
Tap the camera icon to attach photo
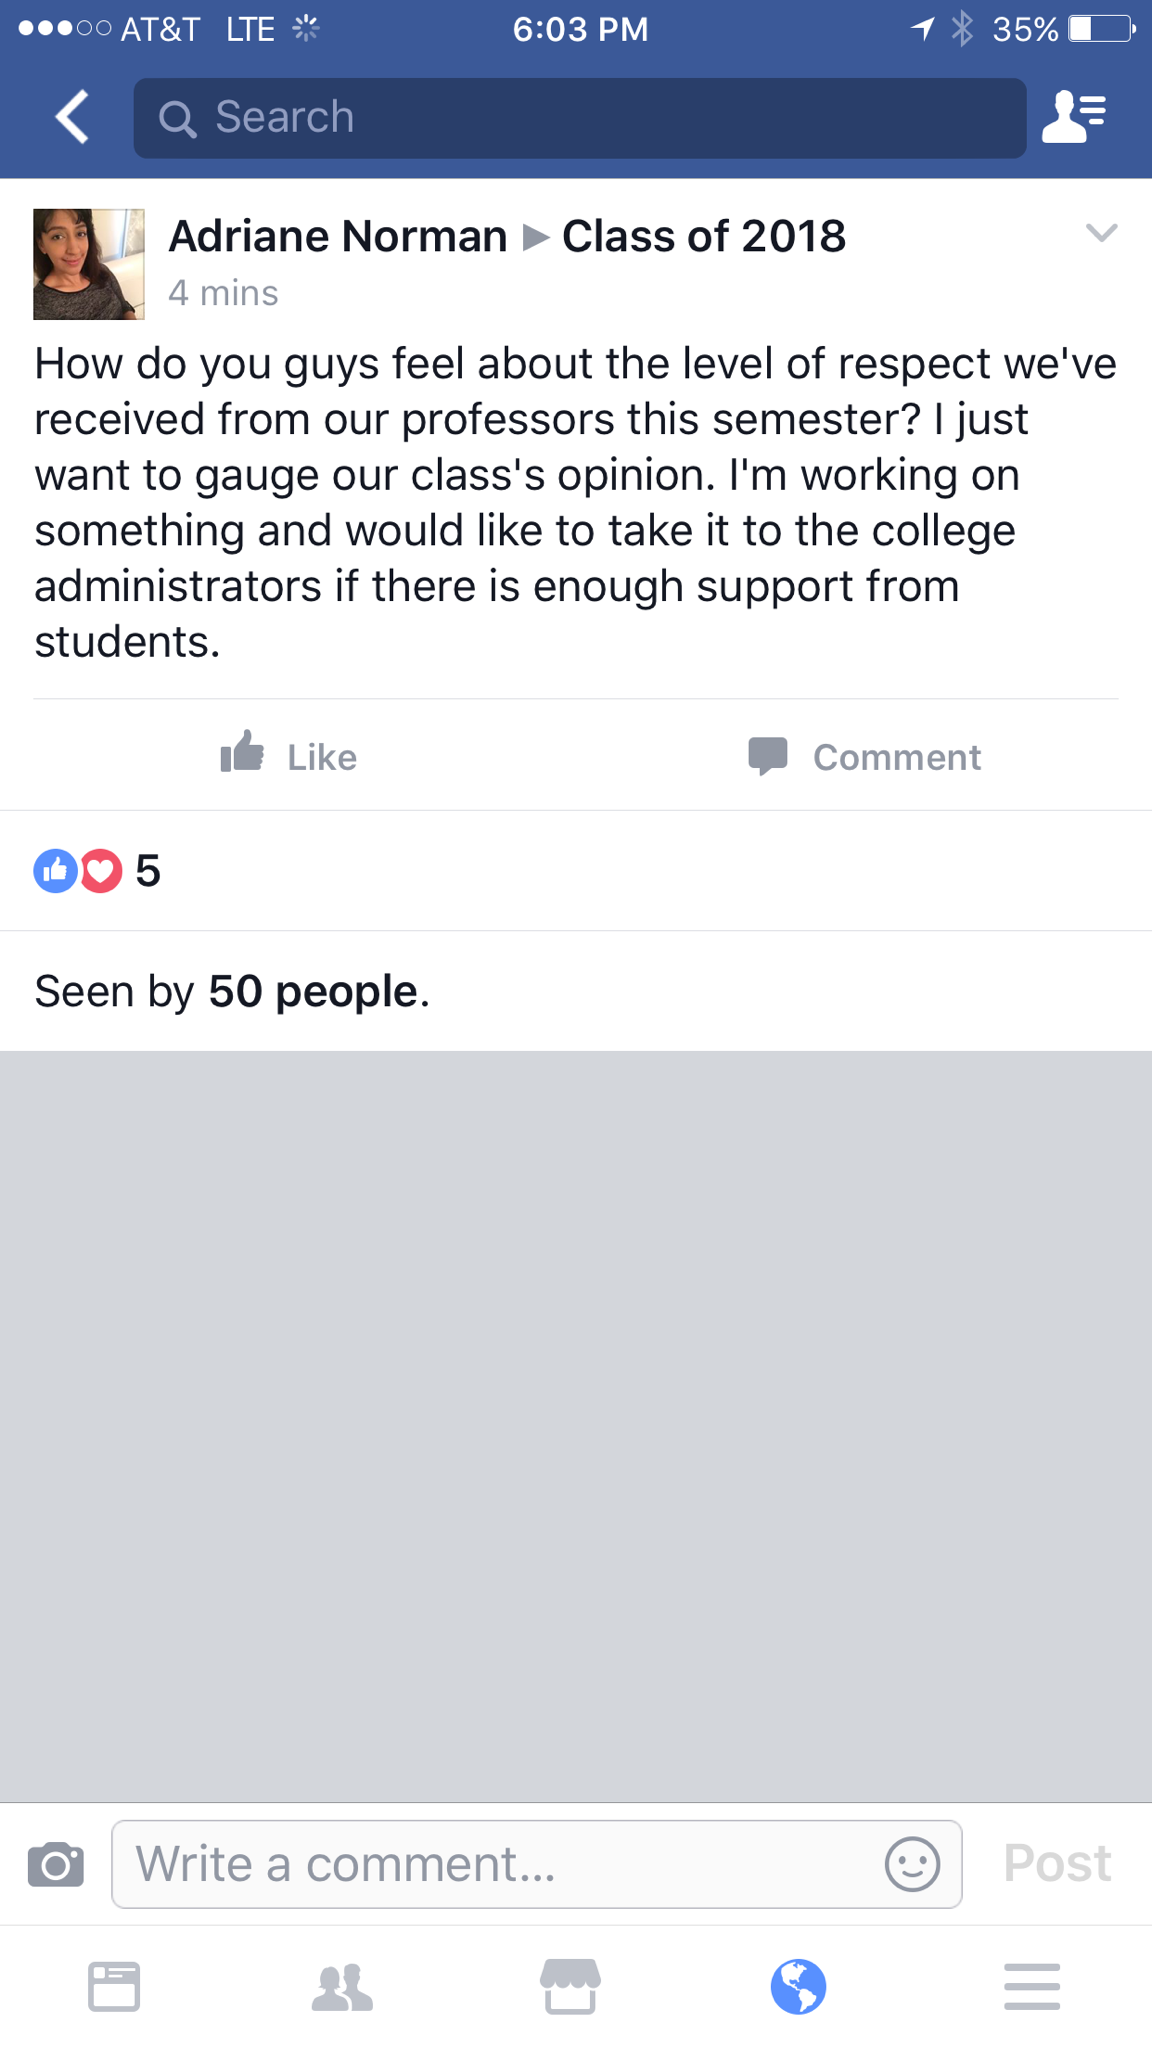[x=56, y=1864]
